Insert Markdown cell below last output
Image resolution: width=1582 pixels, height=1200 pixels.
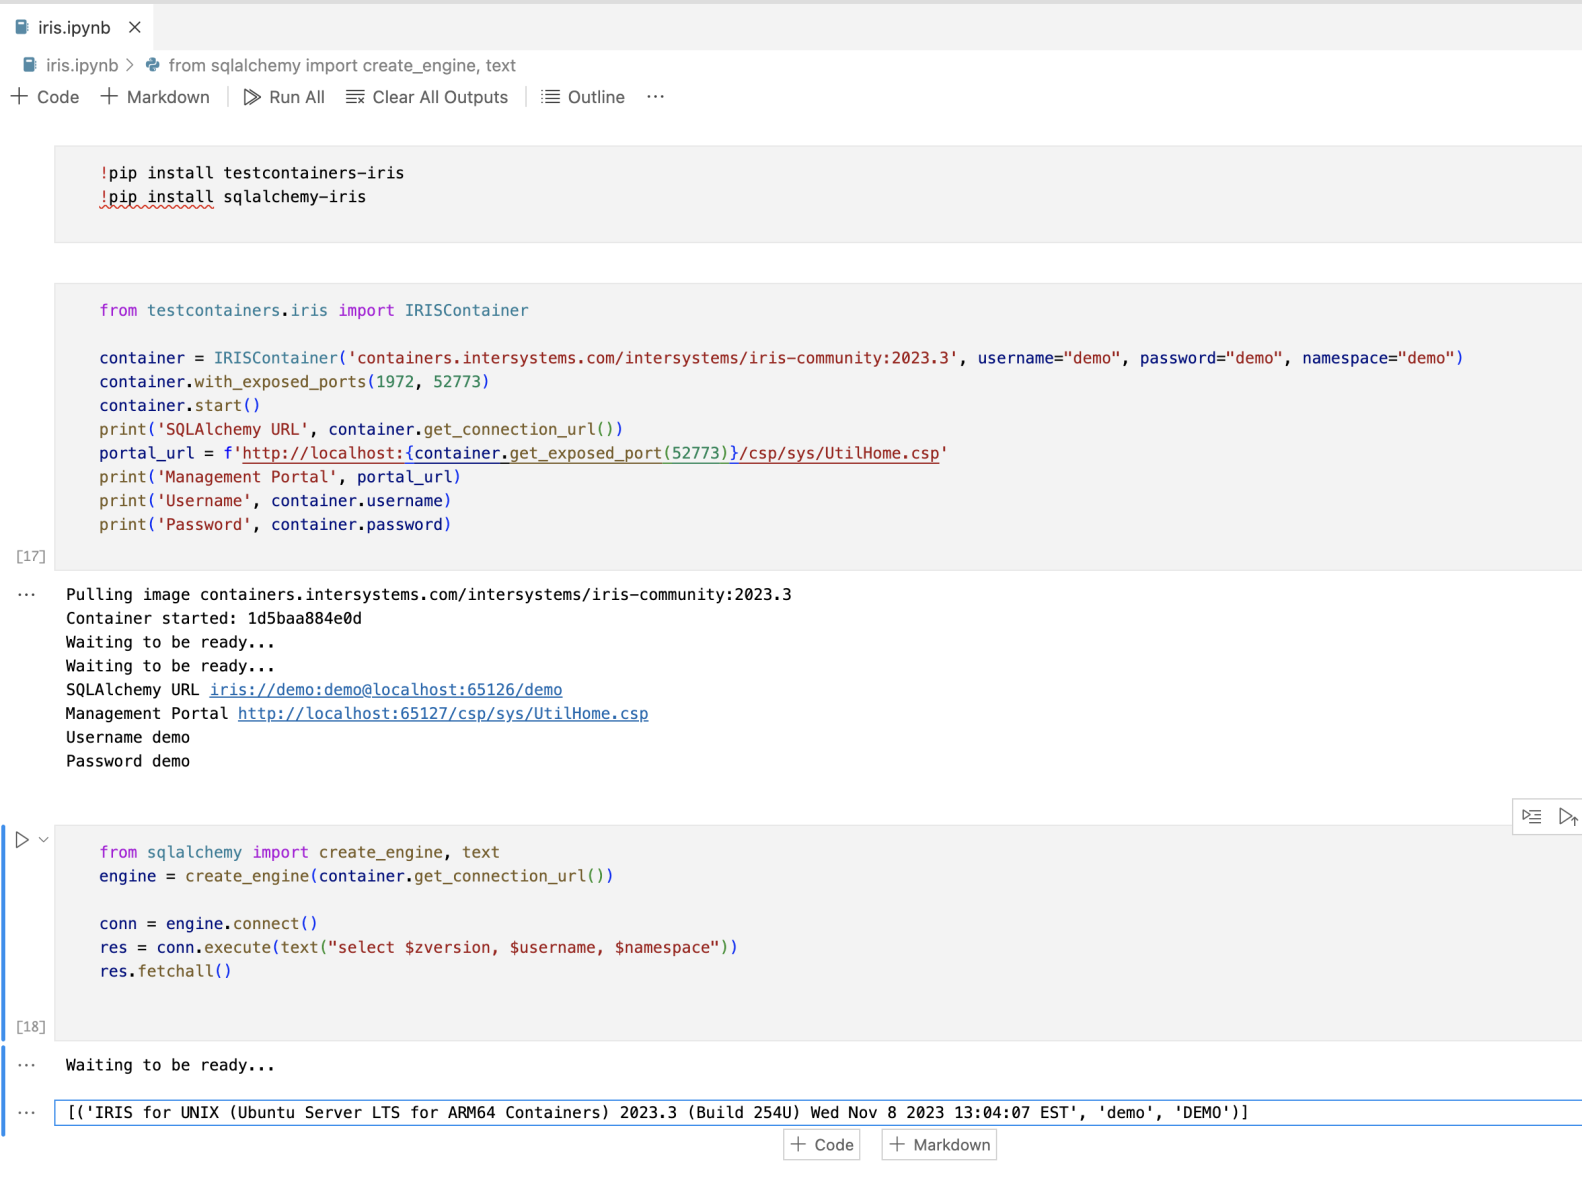pos(939,1145)
